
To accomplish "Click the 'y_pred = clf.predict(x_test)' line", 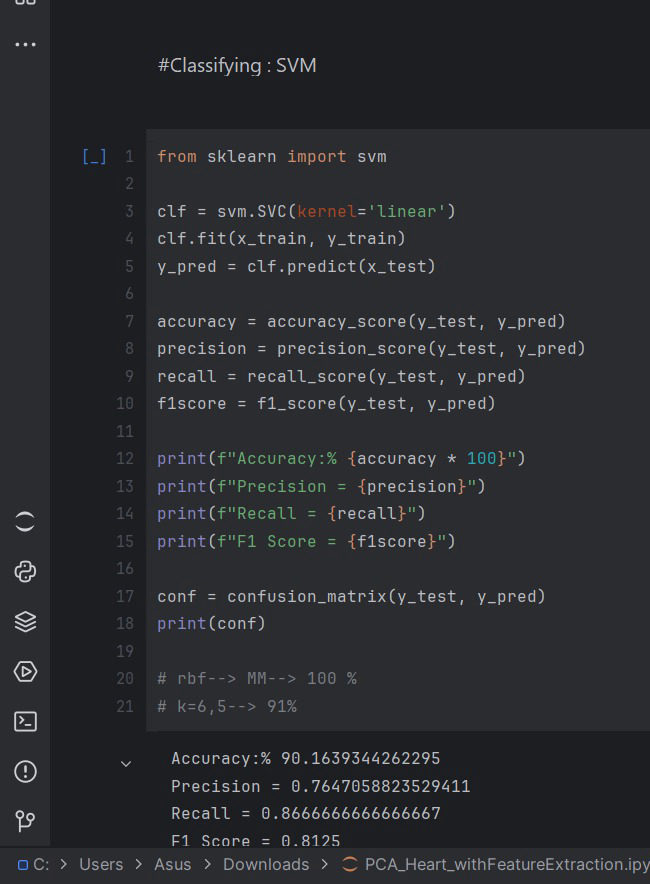I will click(x=297, y=266).
